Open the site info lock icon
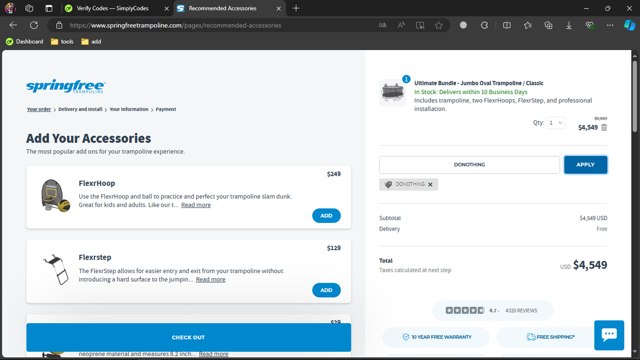The height and width of the screenshot is (360, 640). [59, 25]
